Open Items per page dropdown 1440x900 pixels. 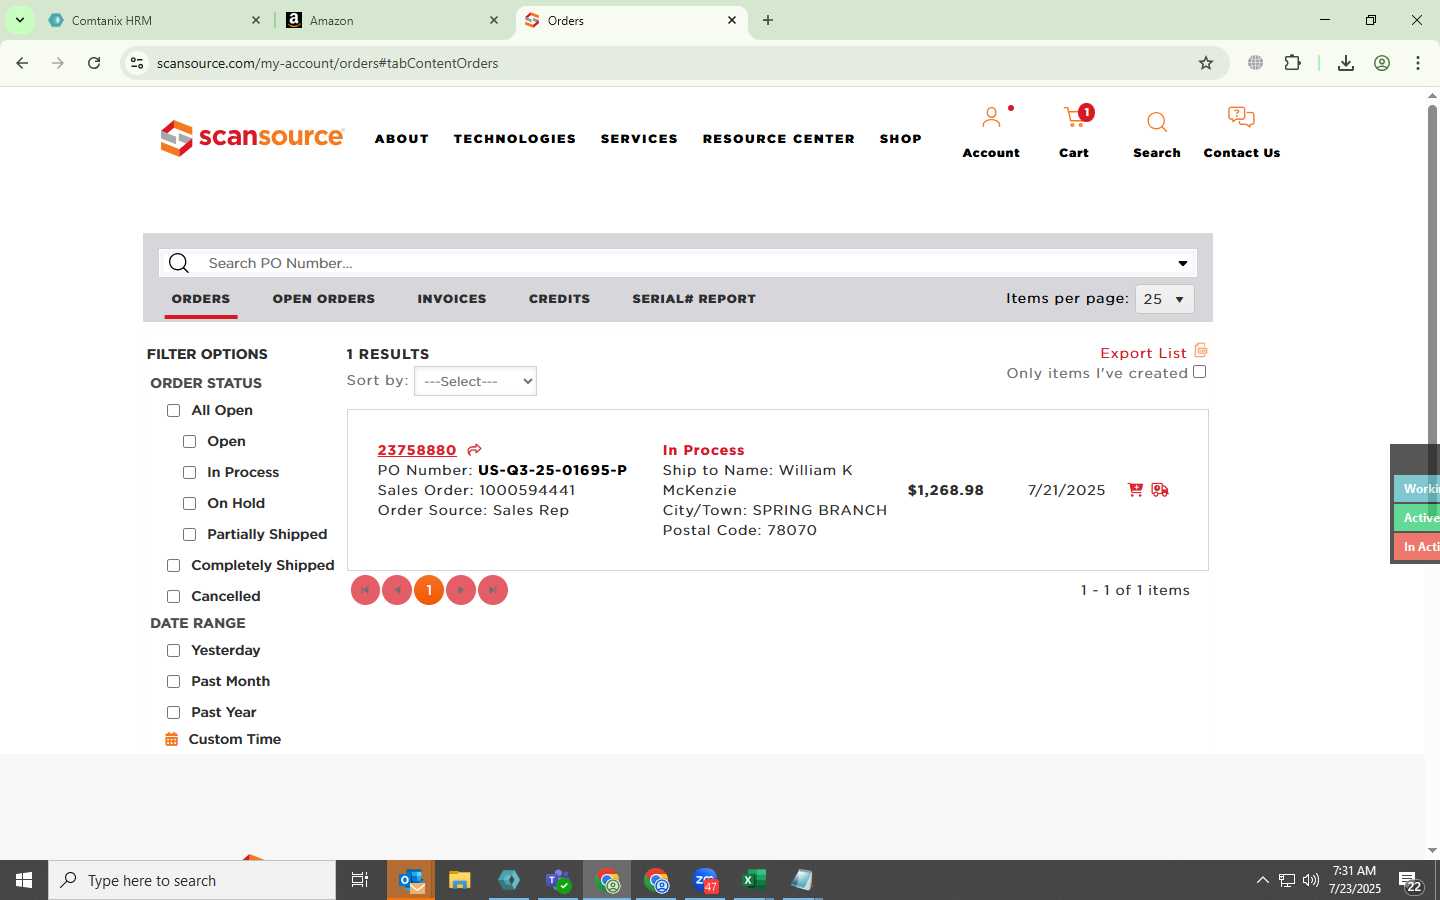pos(1164,299)
